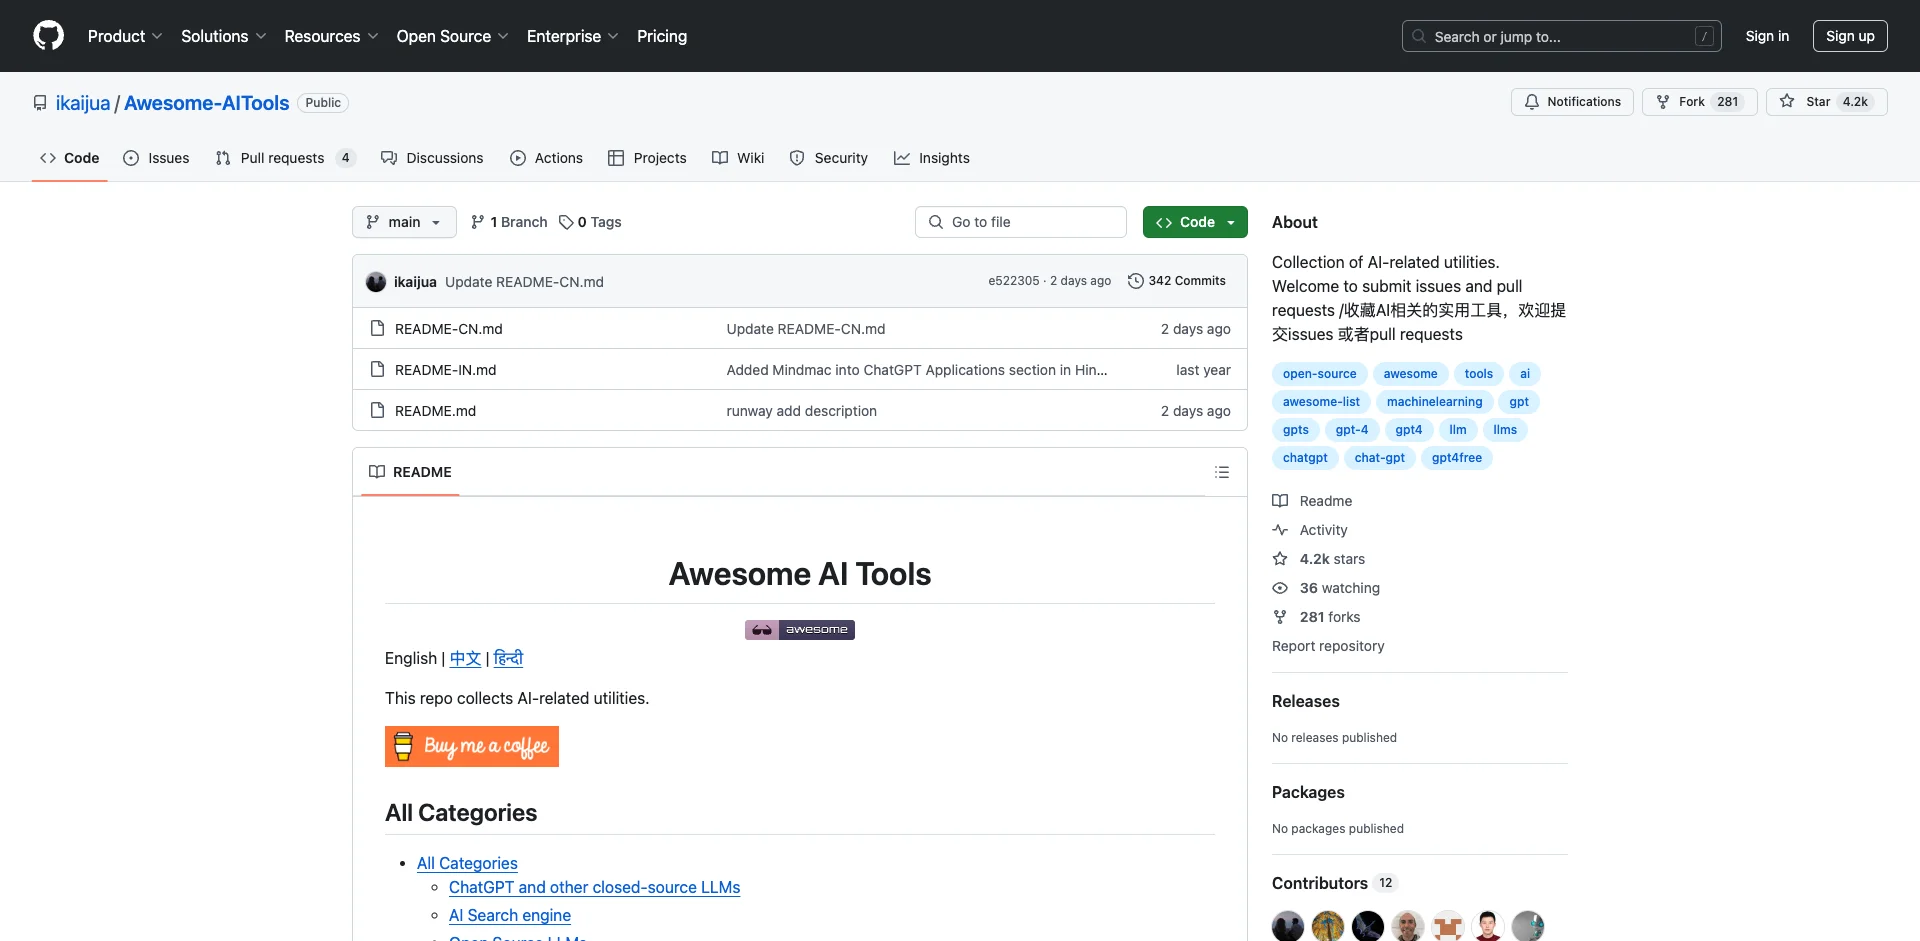Viewport: 1920px width, 941px height.
Task: Open the main branch selector dropdown
Action: click(404, 222)
